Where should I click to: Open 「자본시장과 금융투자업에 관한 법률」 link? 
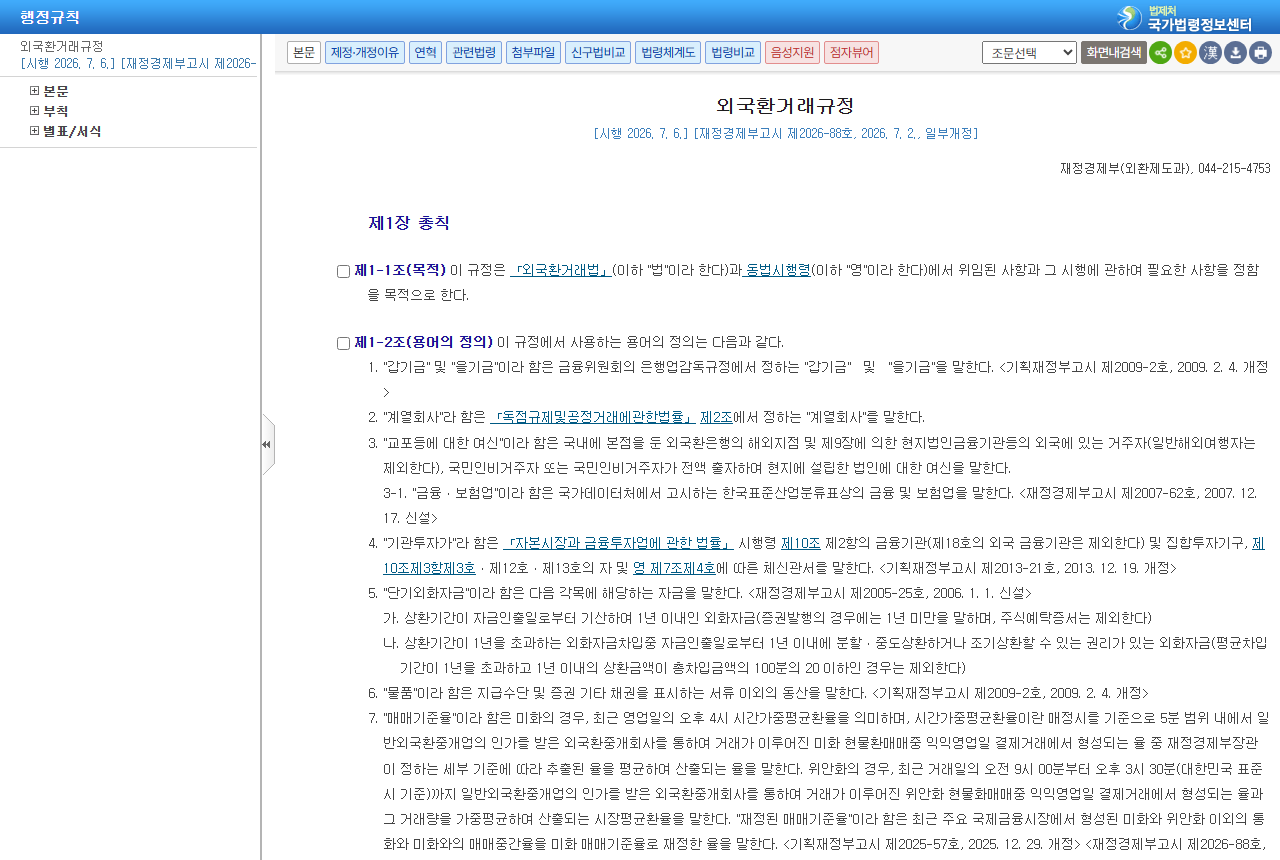[618, 543]
